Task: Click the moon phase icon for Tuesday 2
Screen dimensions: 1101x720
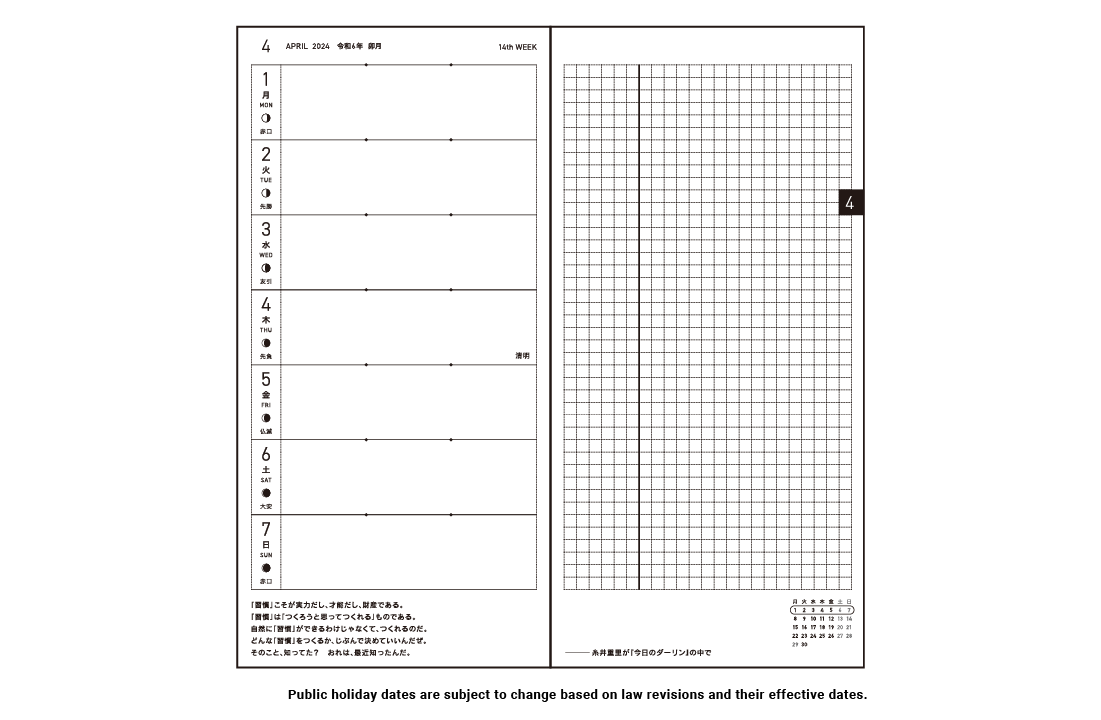Action: (x=266, y=193)
